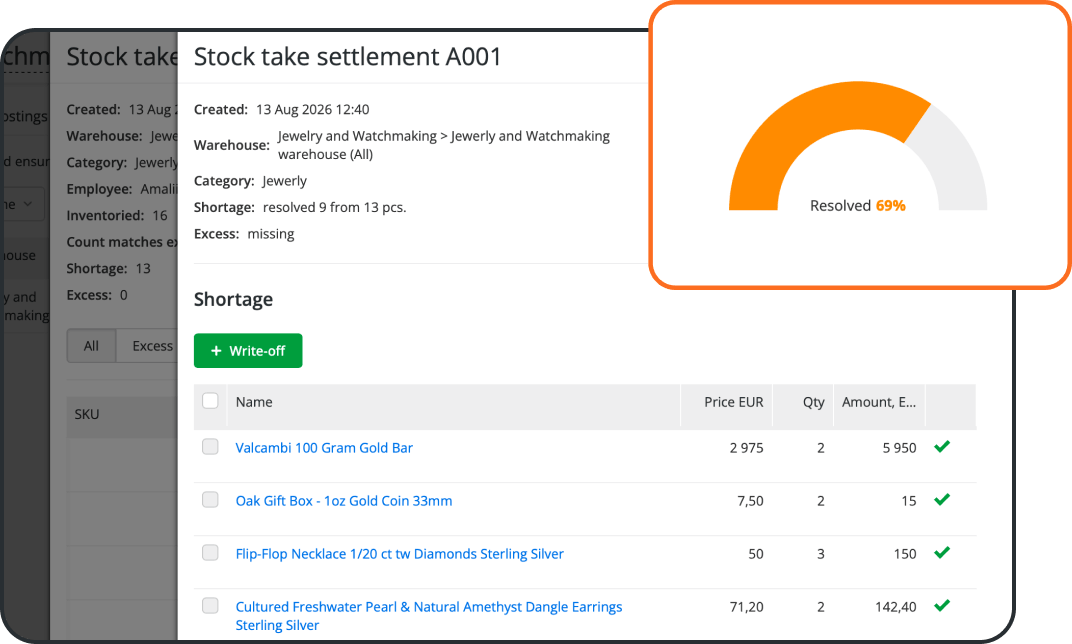Viewport: 1072px width, 644px height.
Task: Click green checkmark on Flip-Flop Necklace row
Action: point(942,552)
